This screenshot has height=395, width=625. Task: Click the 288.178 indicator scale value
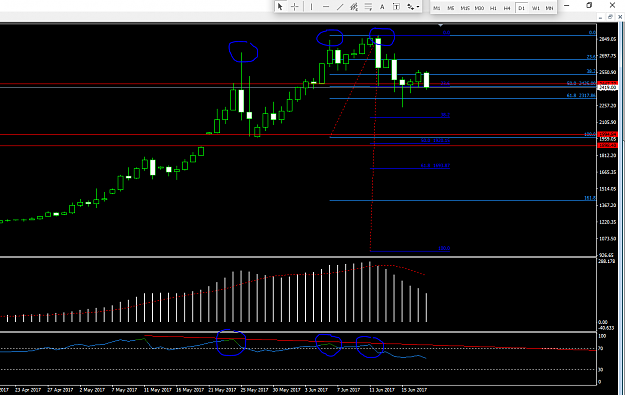pyautogui.click(x=607, y=261)
